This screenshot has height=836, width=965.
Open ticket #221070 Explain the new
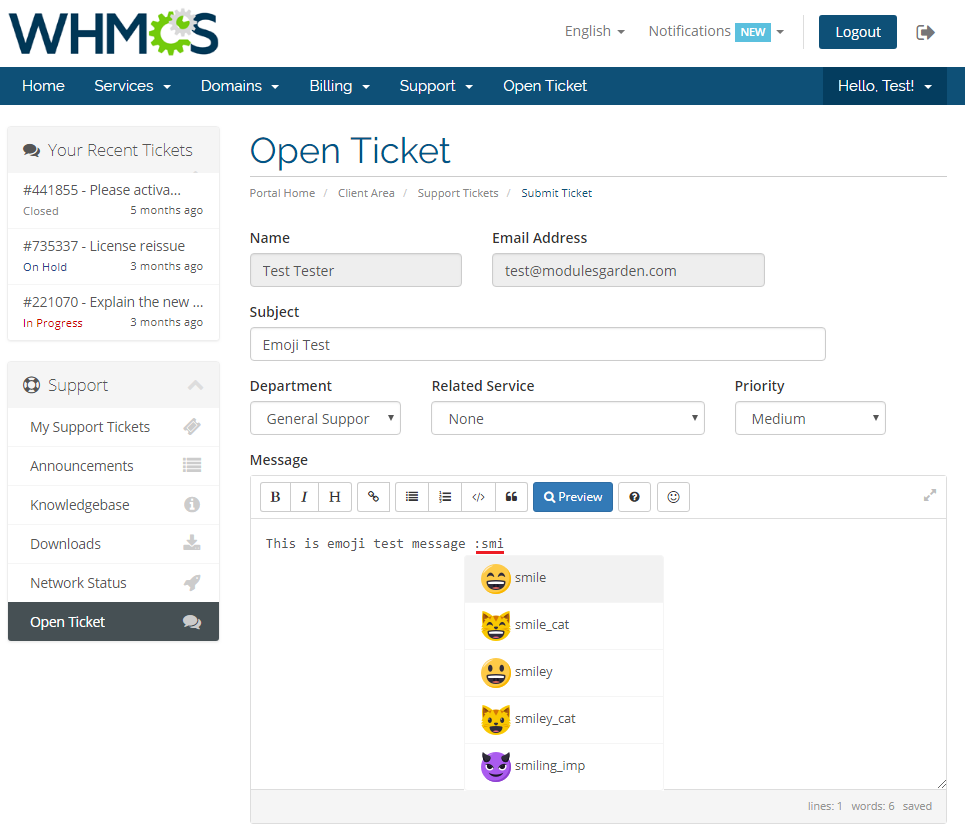[113, 312]
